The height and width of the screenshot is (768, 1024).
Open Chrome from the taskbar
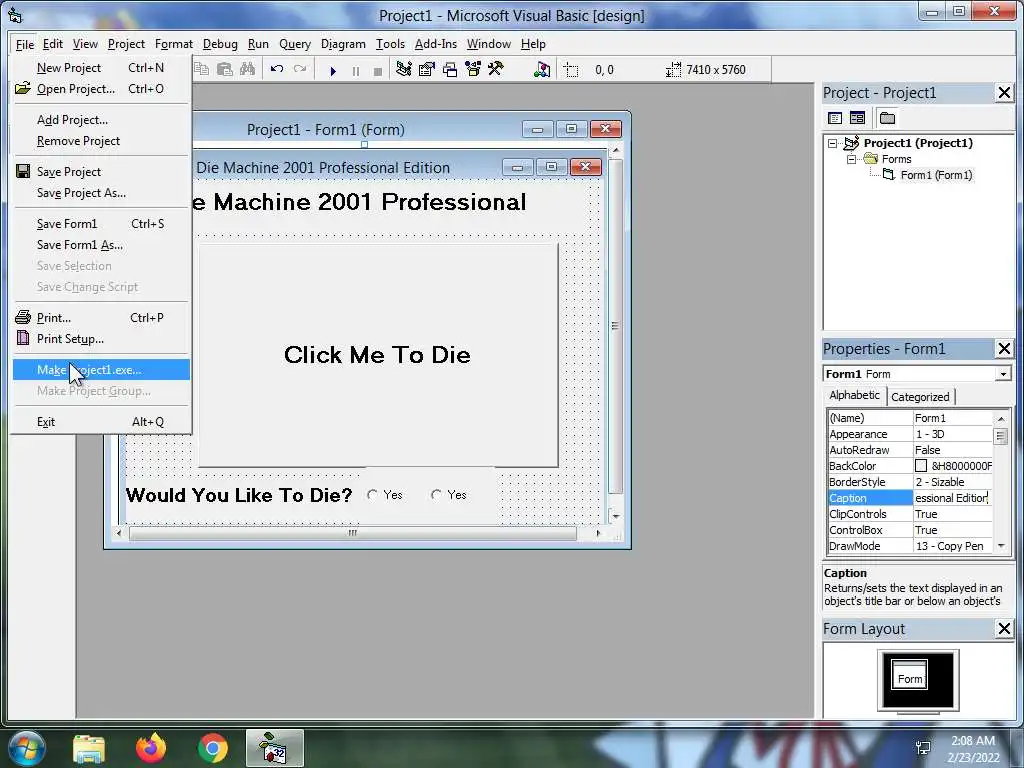pos(212,748)
